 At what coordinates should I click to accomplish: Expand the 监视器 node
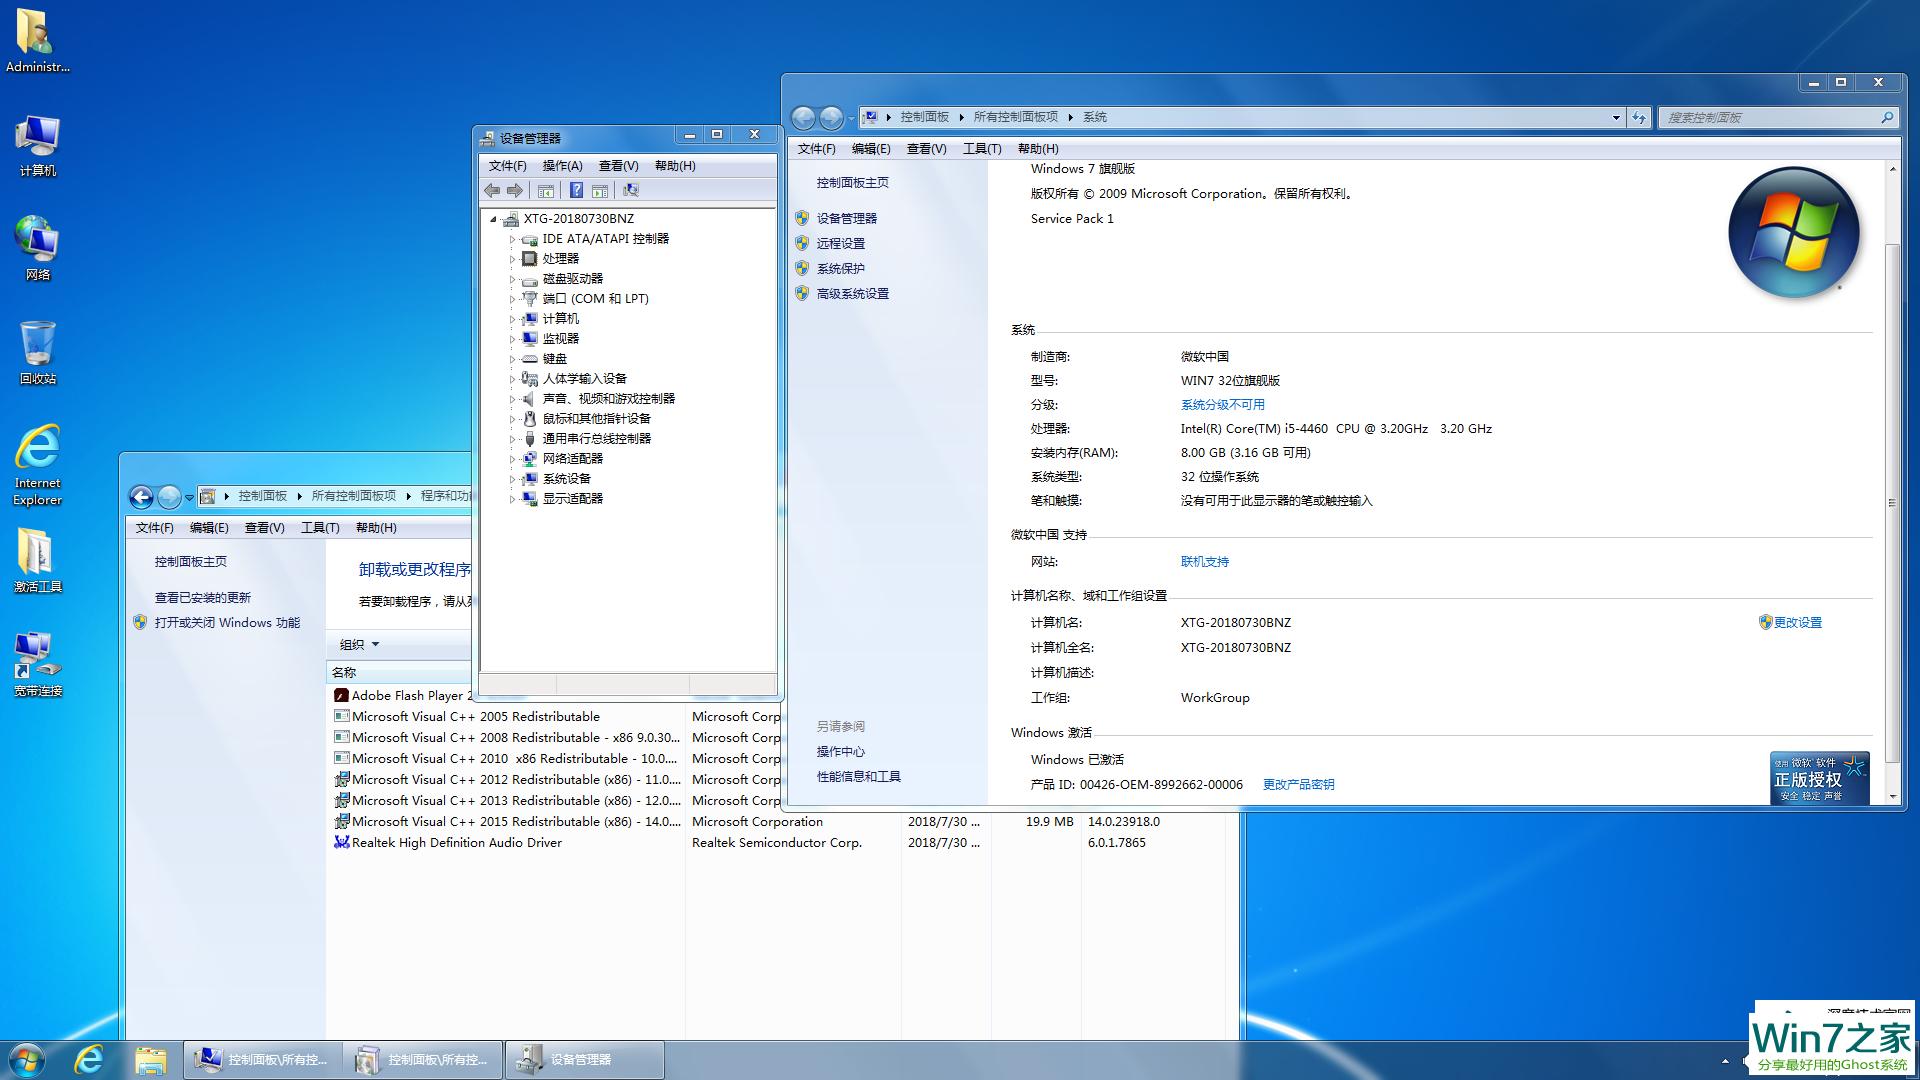tap(512, 339)
